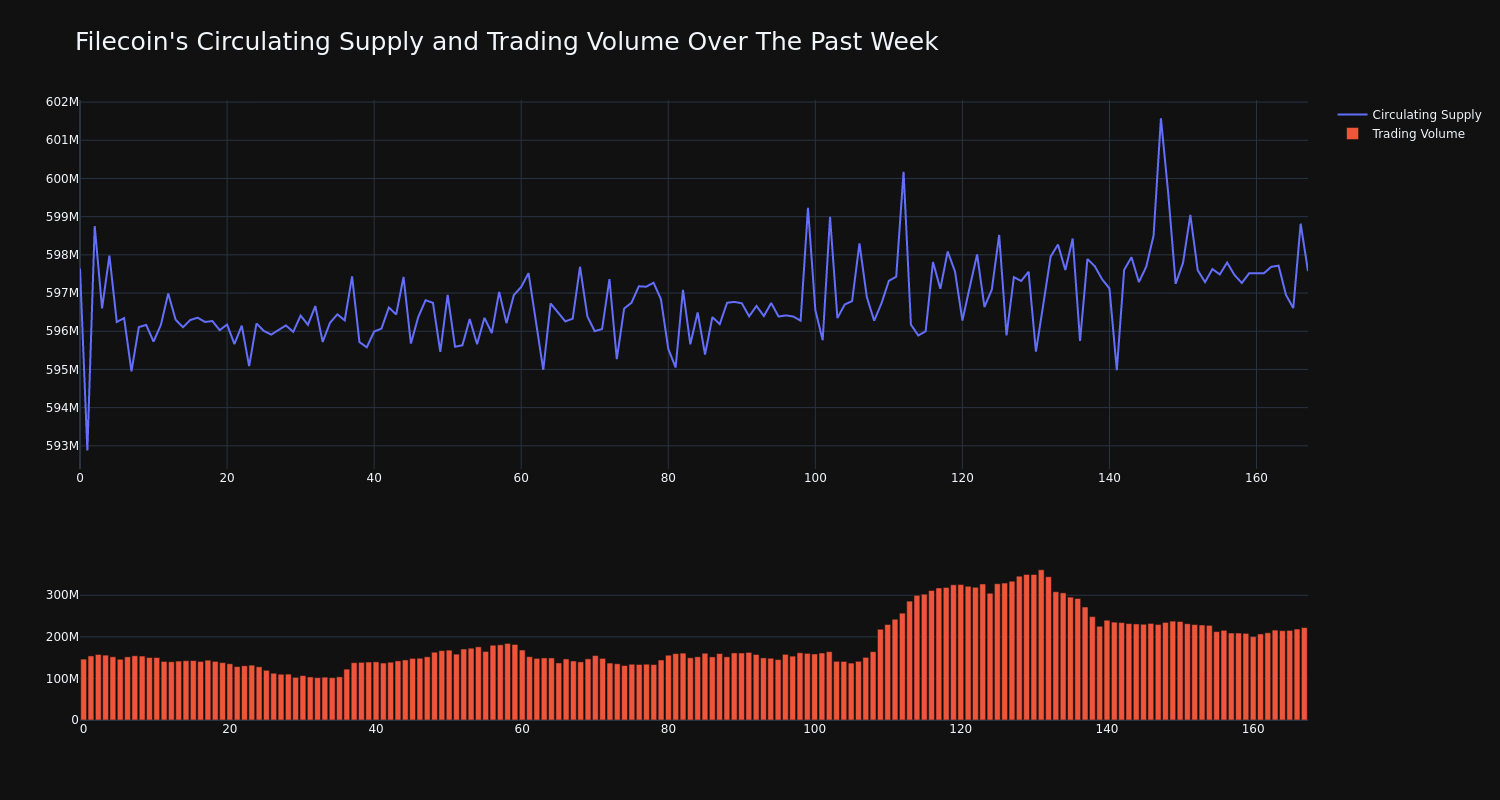The width and height of the screenshot is (1500, 800).
Task: Click the 140 tick on volume chart x-axis
Action: 1107,729
